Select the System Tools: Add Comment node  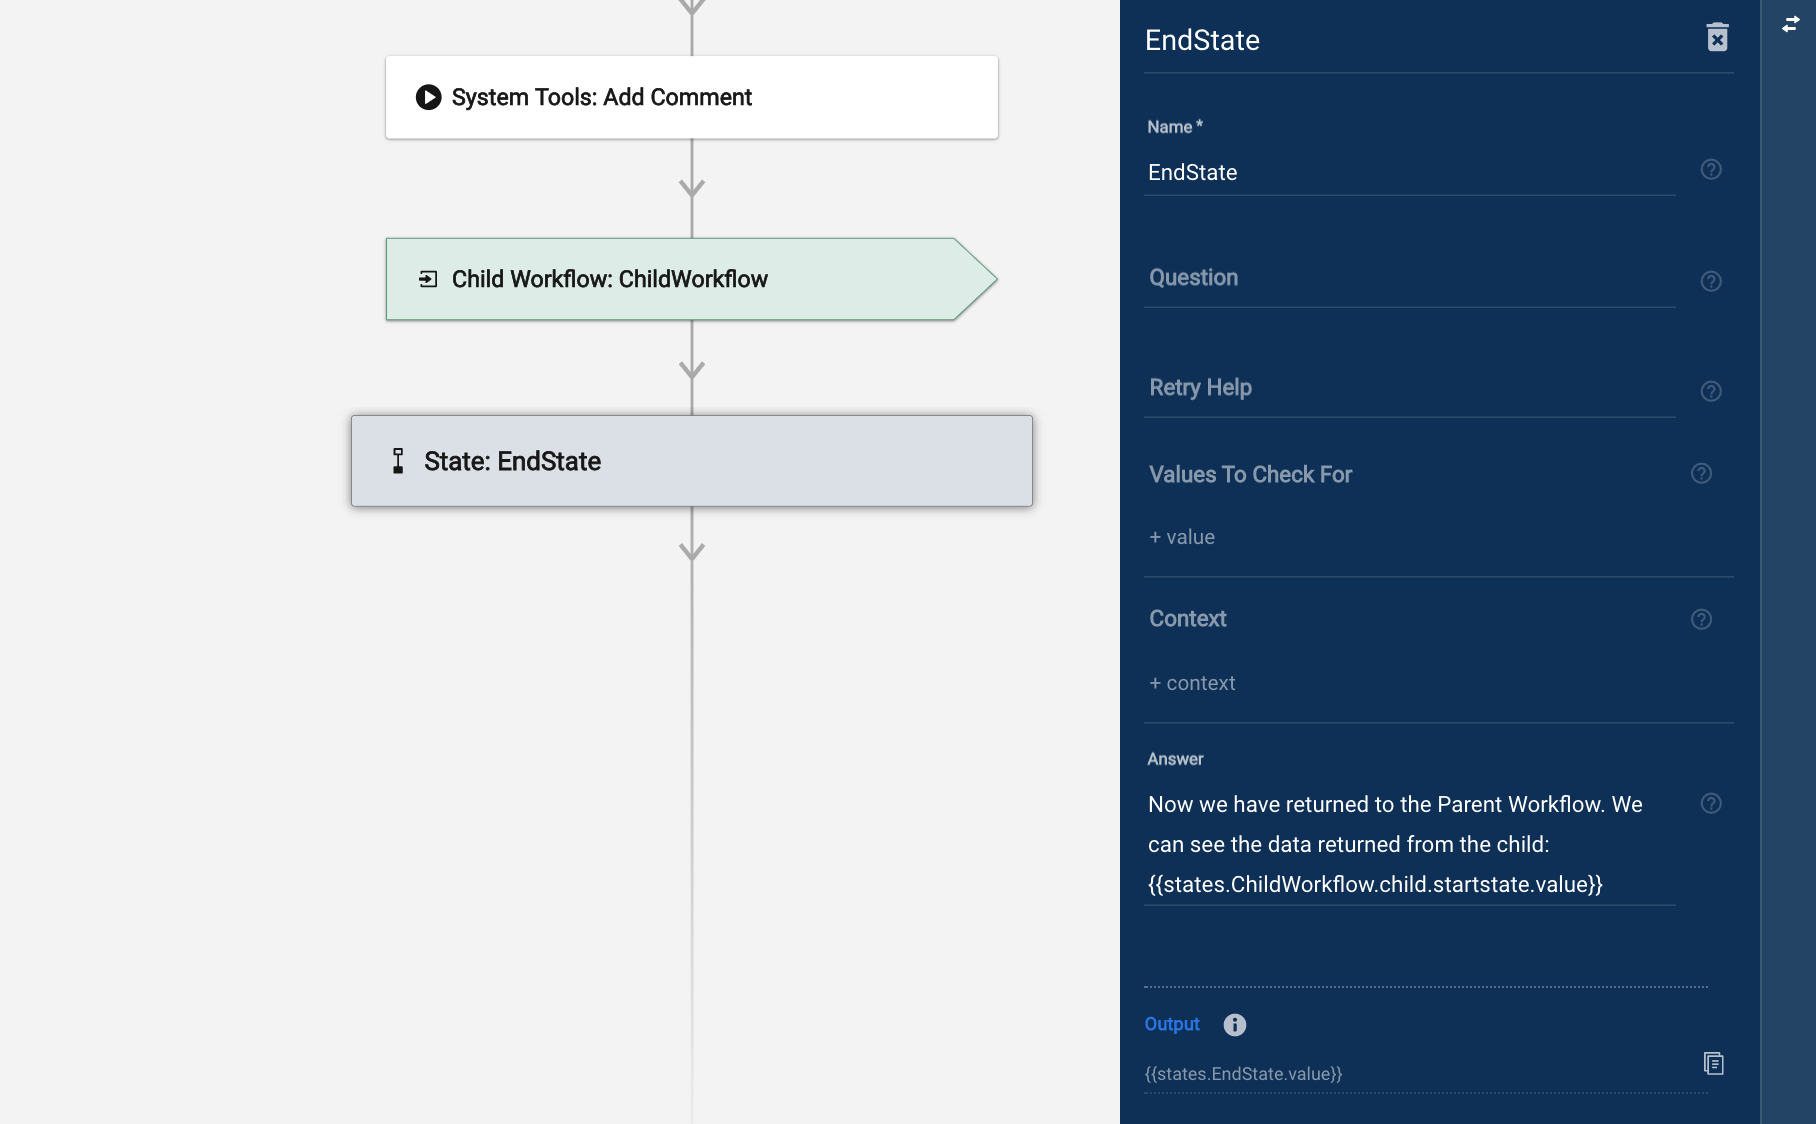point(692,97)
